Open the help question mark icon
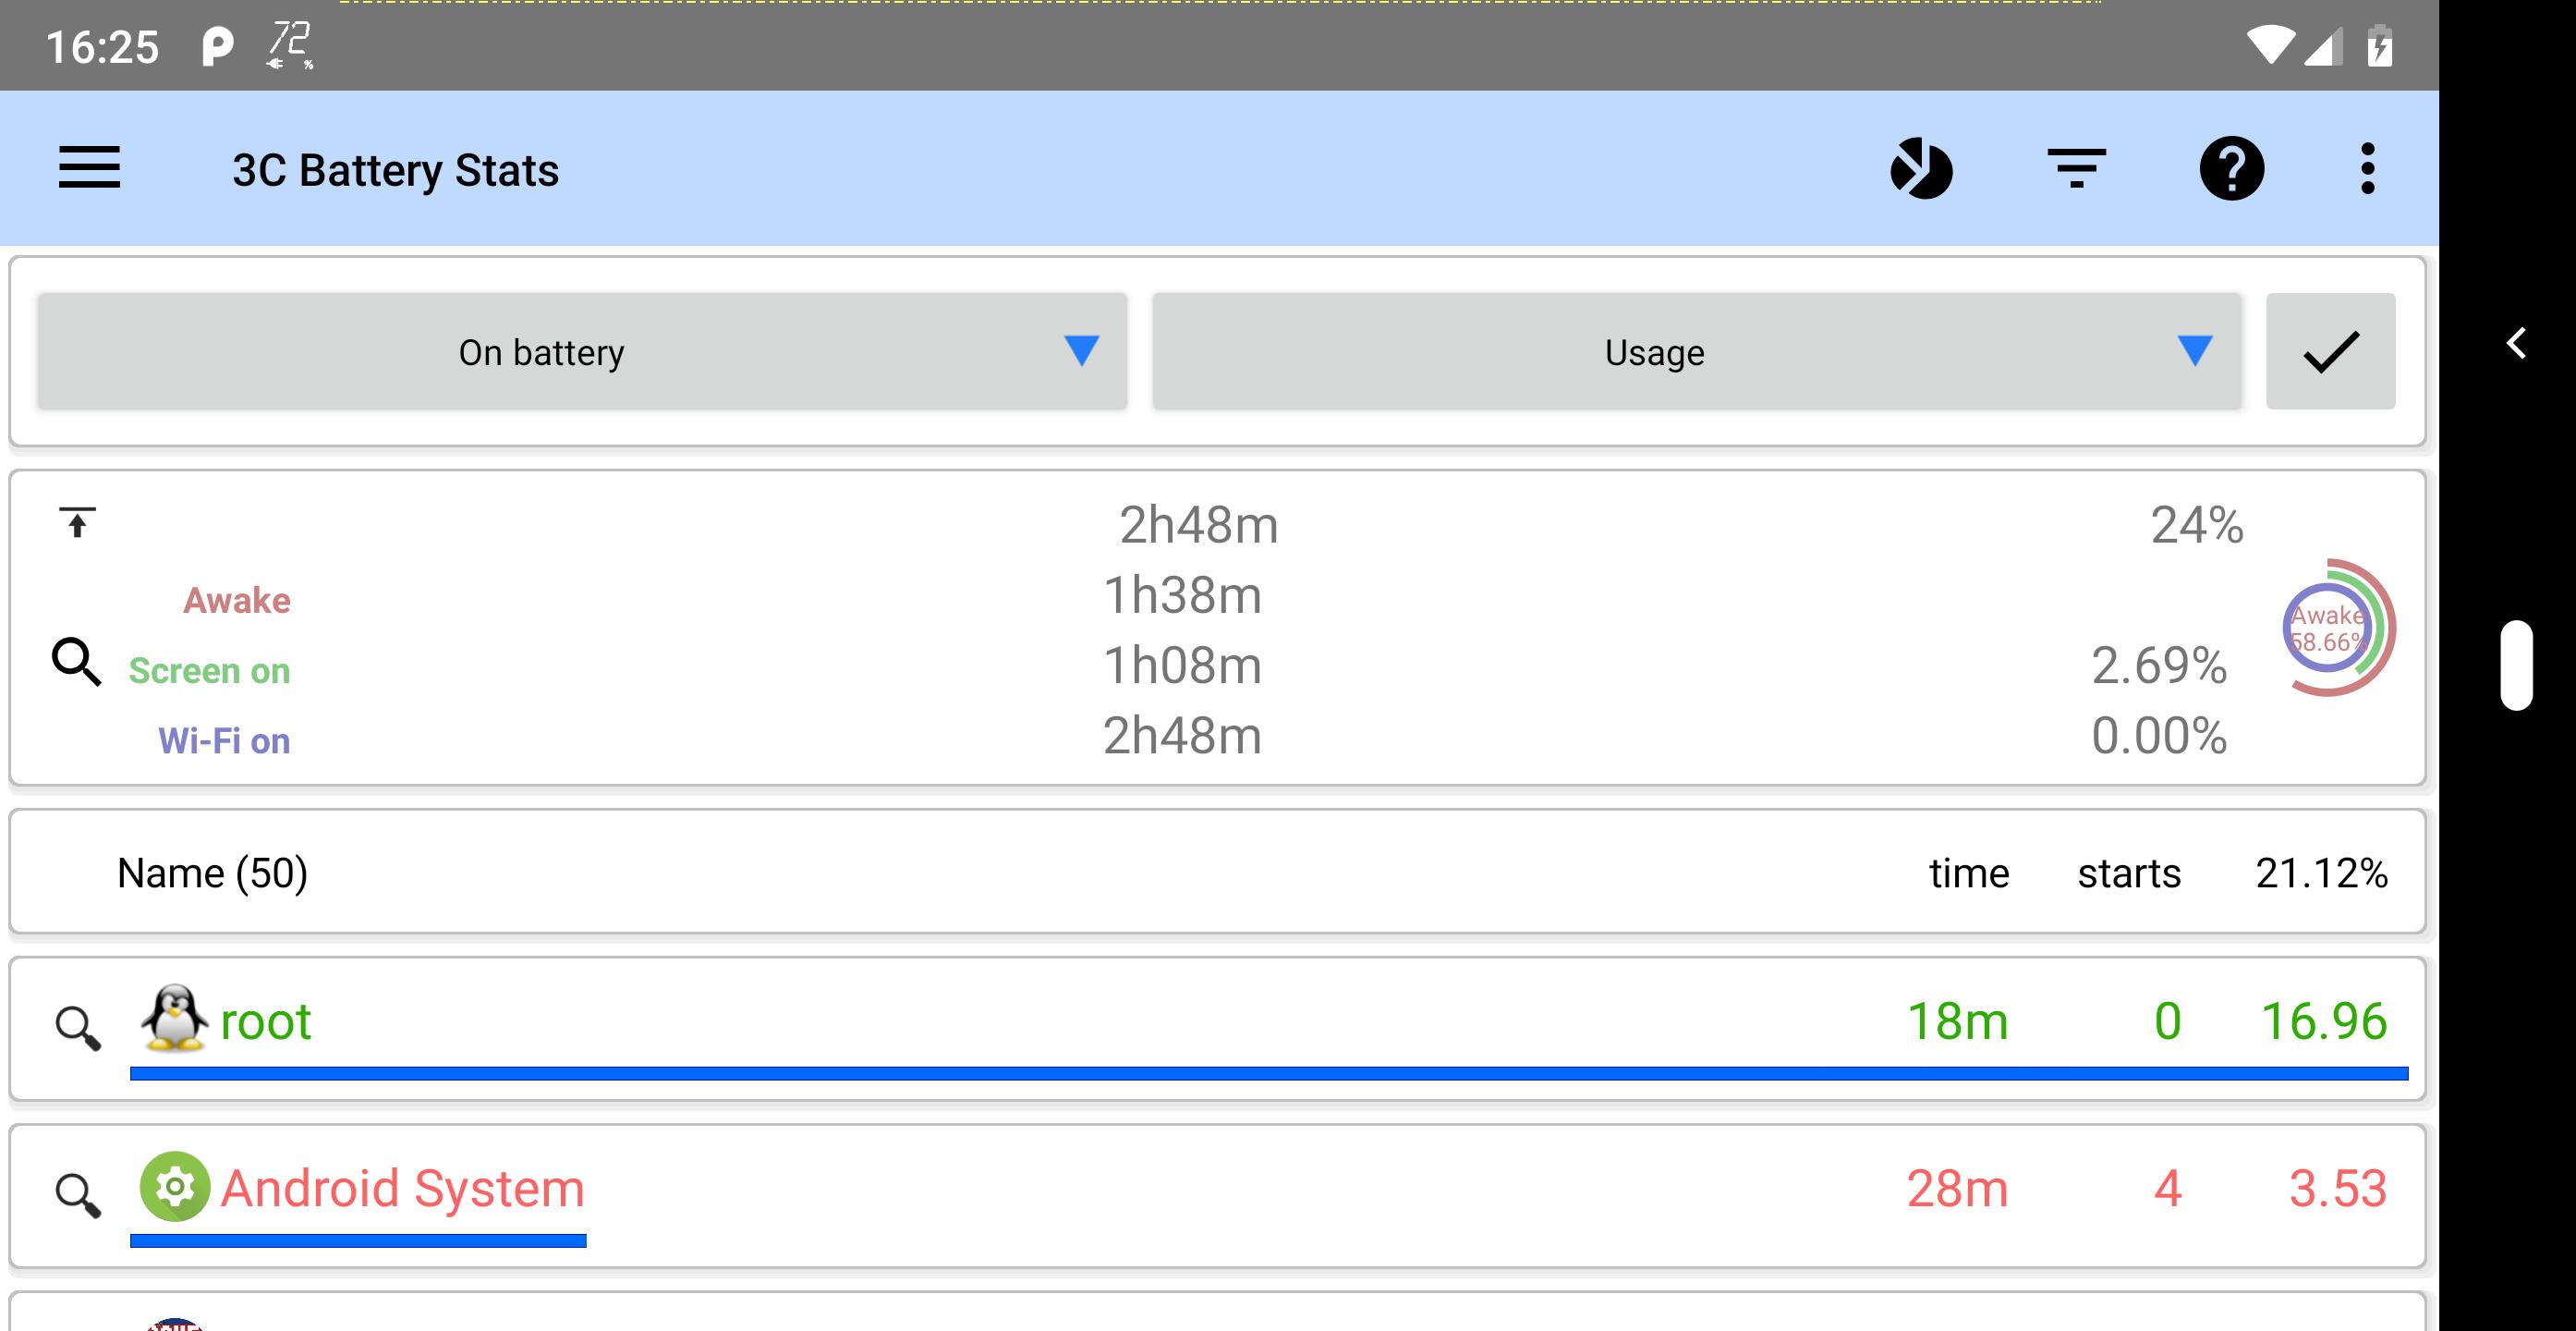Screen dimensions: 2576x1331 click(x=2231, y=168)
